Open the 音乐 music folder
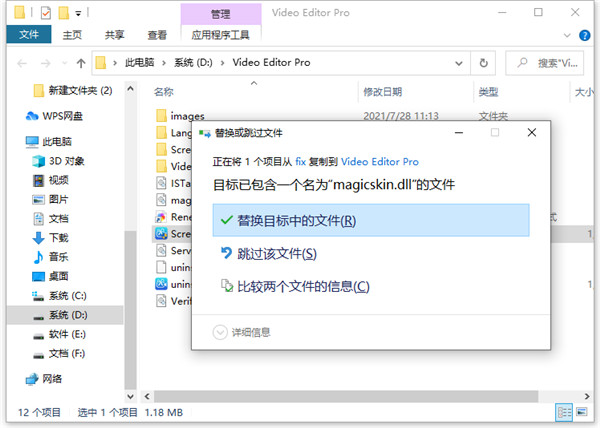The width and height of the screenshot is (600, 428). pos(59,257)
